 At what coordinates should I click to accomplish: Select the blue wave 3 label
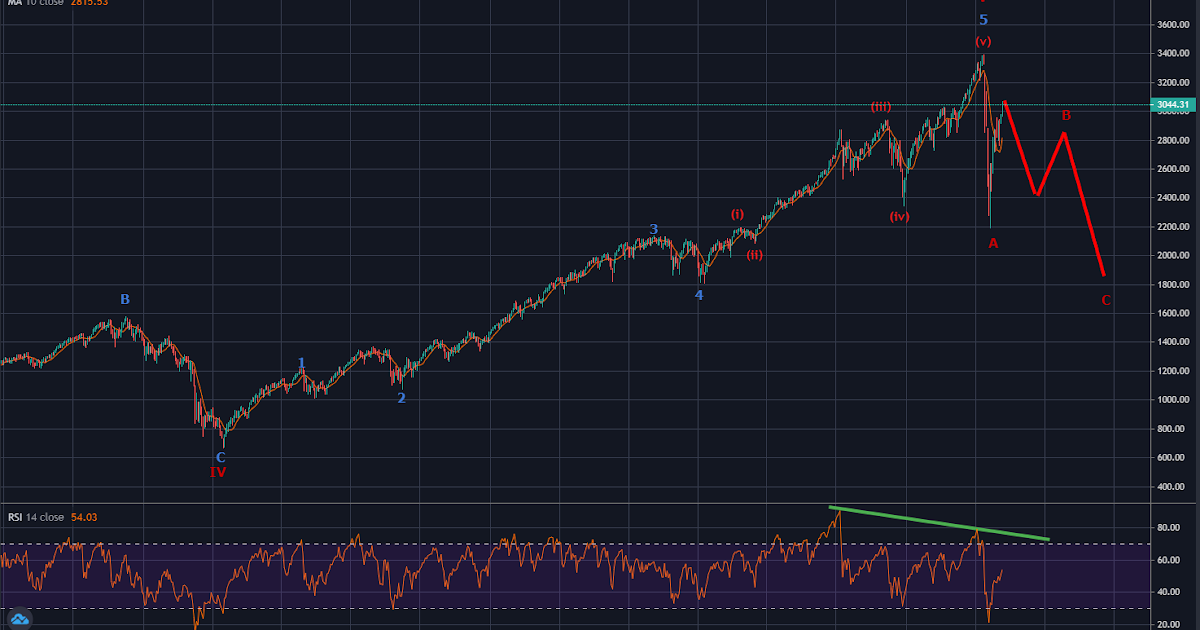click(x=654, y=230)
